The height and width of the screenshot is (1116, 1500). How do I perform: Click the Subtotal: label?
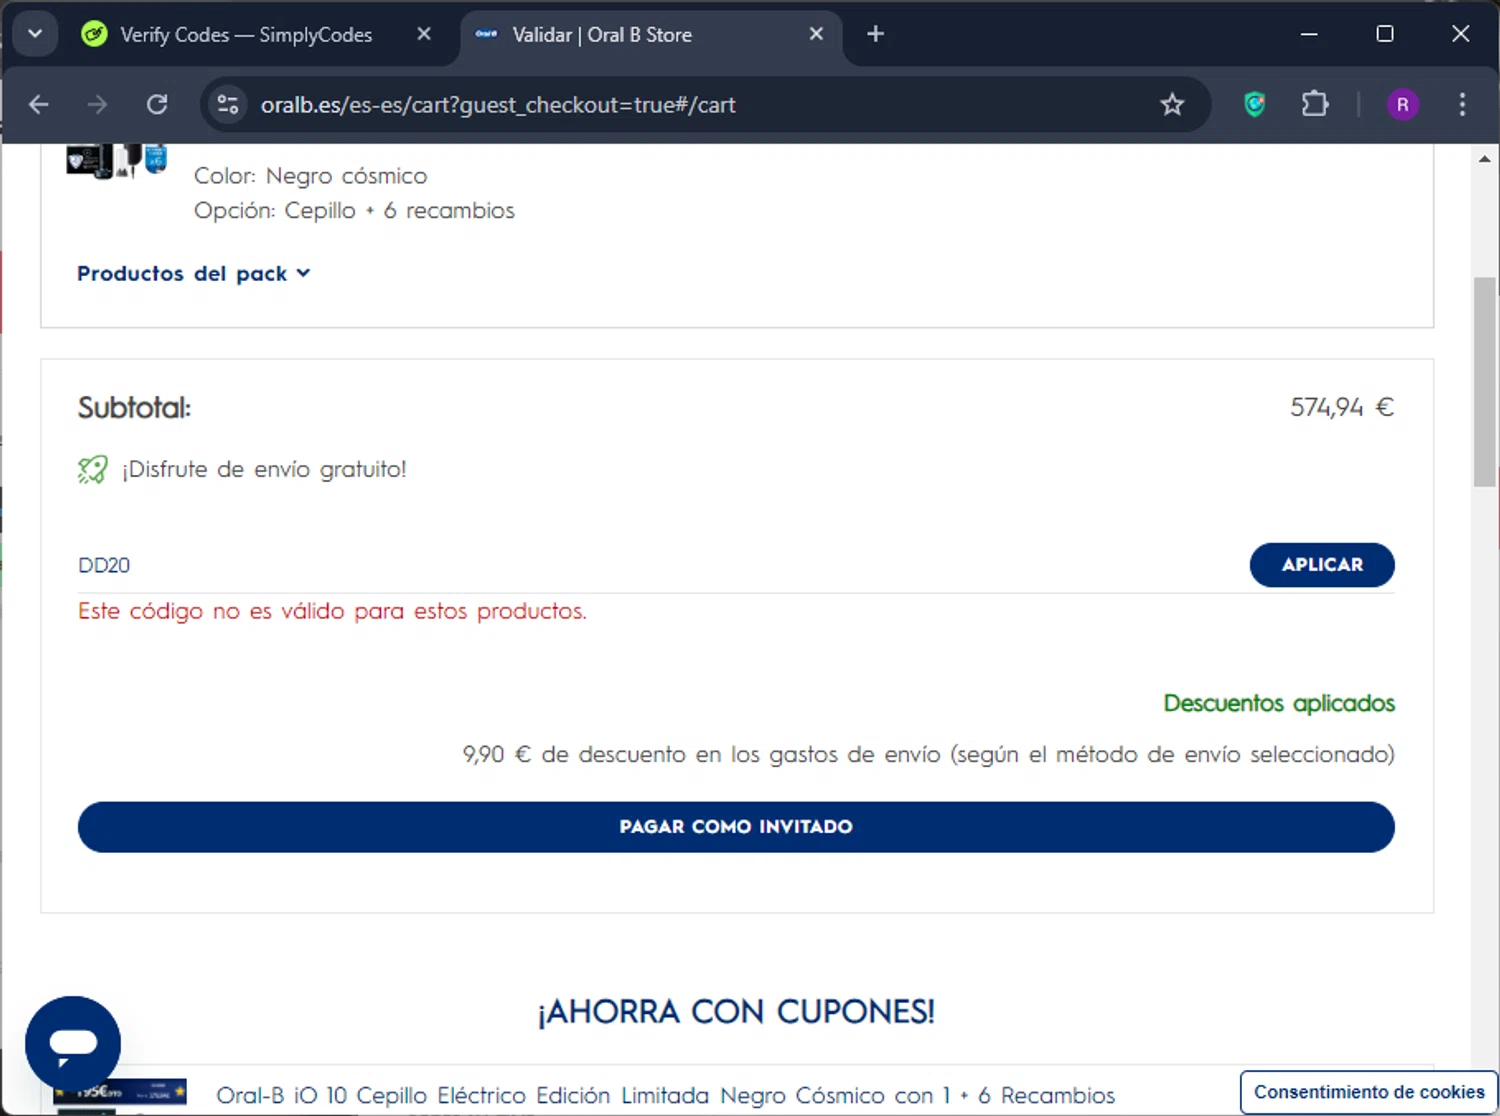(x=134, y=408)
